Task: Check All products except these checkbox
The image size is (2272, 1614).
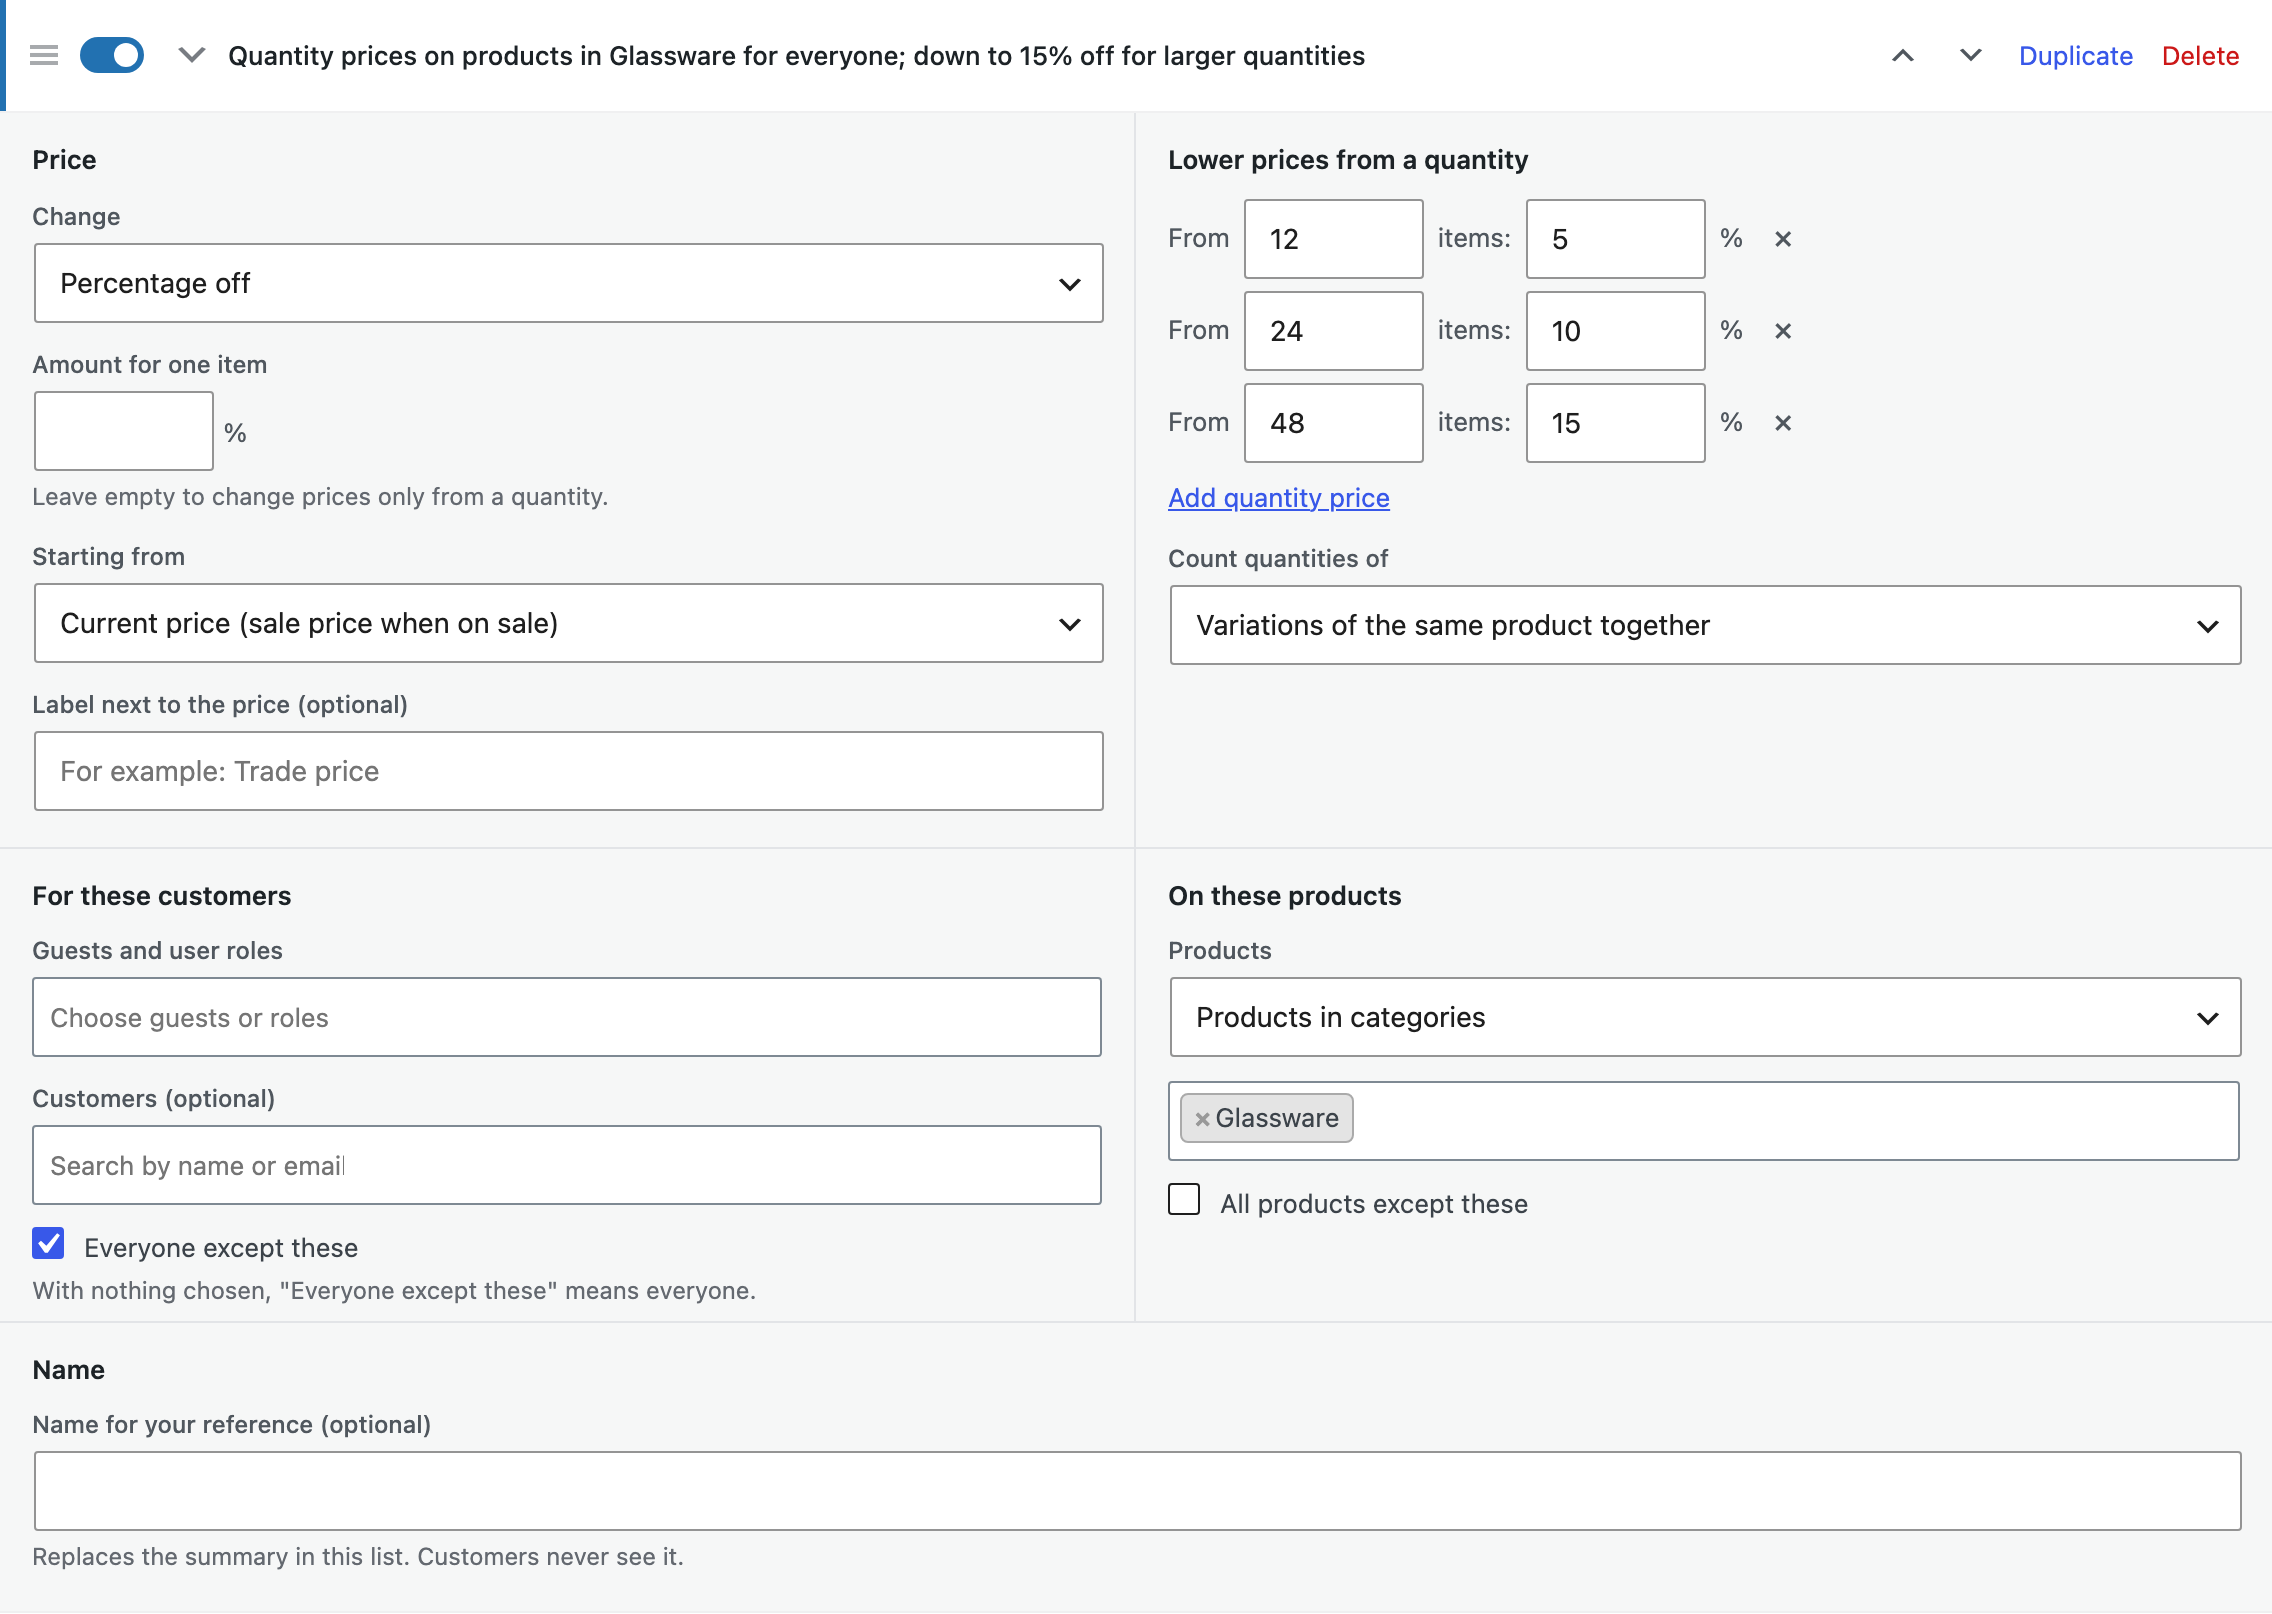Action: pyautogui.click(x=1184, y=1200)
